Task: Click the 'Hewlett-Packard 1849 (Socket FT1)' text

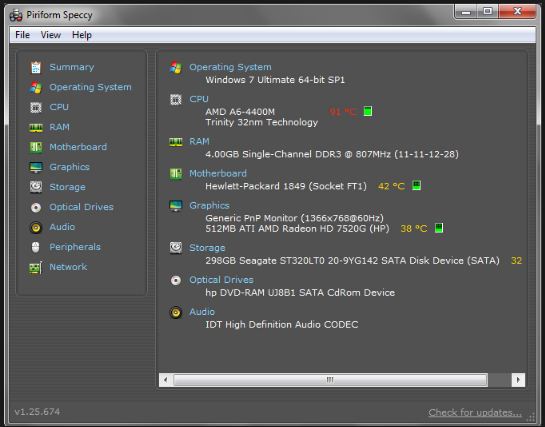Action: click(x=286, y=186)
